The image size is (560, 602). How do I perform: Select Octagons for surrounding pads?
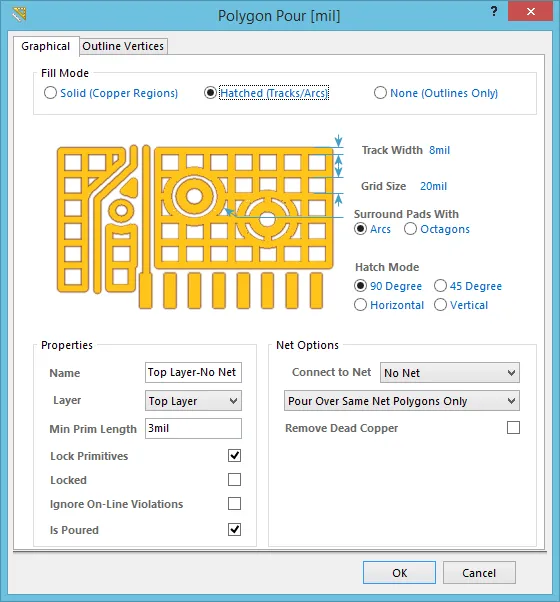437,229
